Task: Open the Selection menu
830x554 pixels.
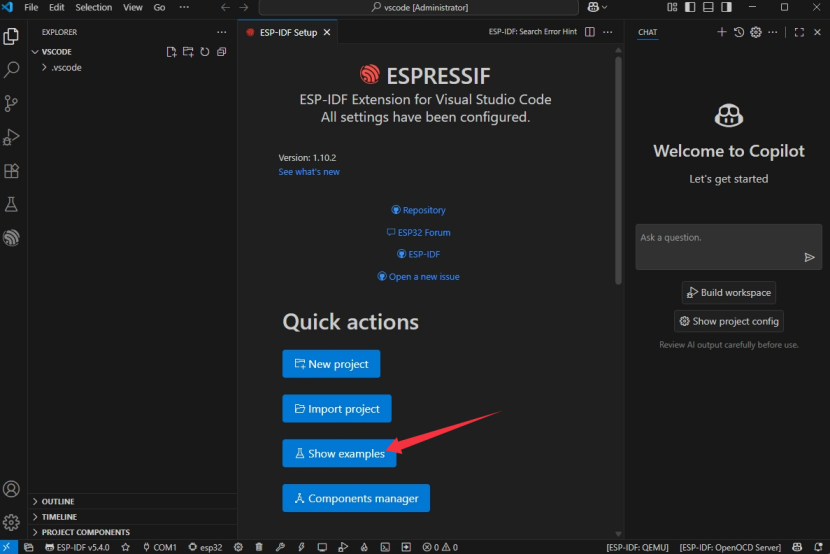Action: (x=93, y=7)
